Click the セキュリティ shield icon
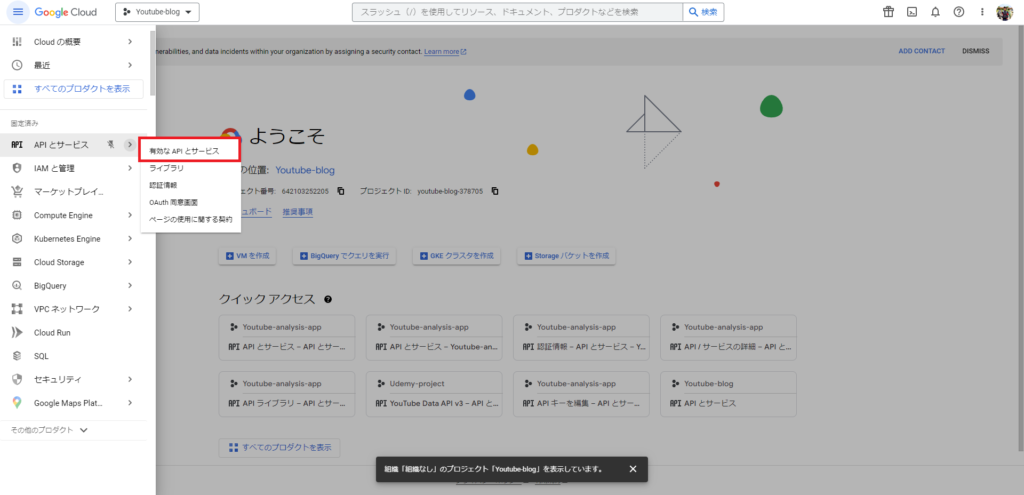The height and width of the screenshot is (495, 1024). click(18, 379)
